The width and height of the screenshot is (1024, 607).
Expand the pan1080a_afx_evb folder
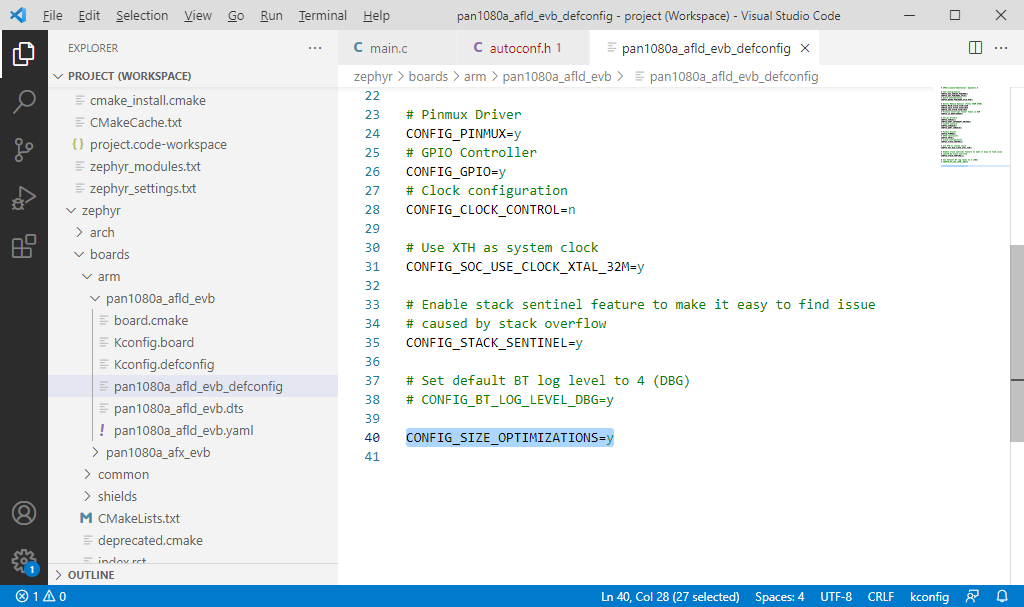pyautogui.click(x=193, y=453)
